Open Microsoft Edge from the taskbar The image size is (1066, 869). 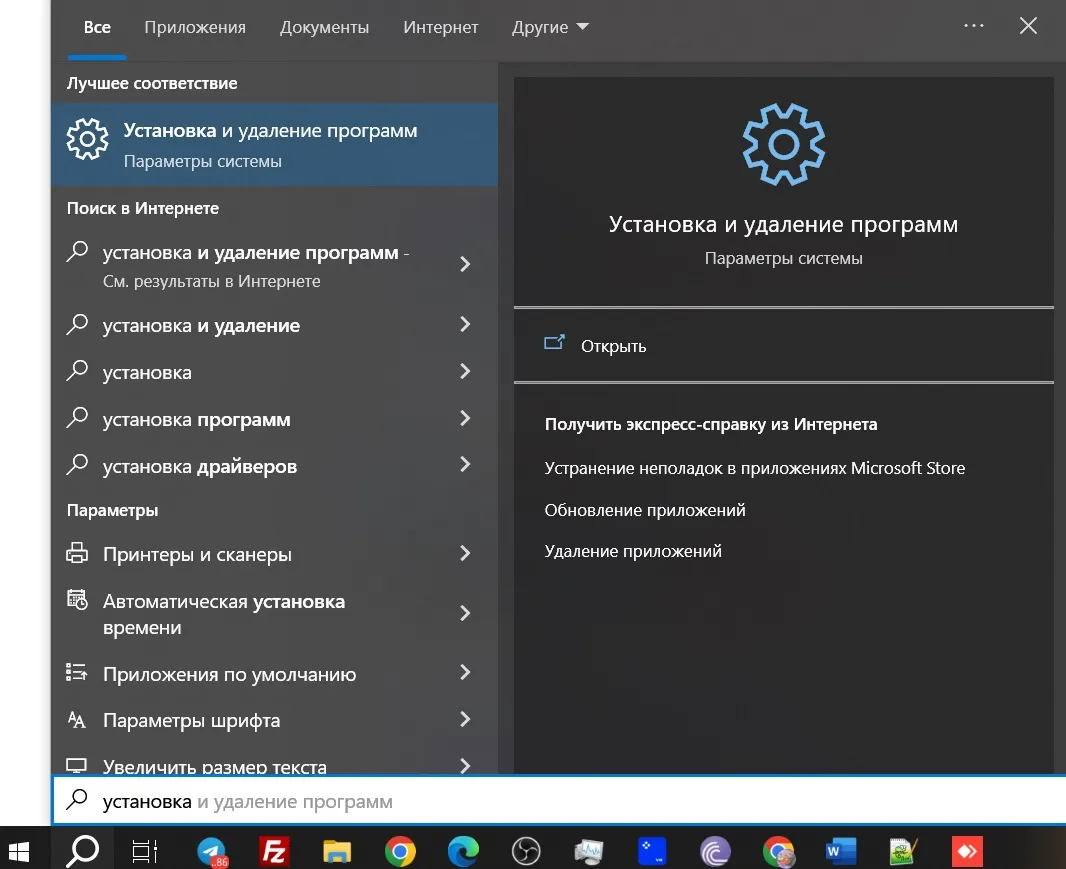(x=463, y=851)
